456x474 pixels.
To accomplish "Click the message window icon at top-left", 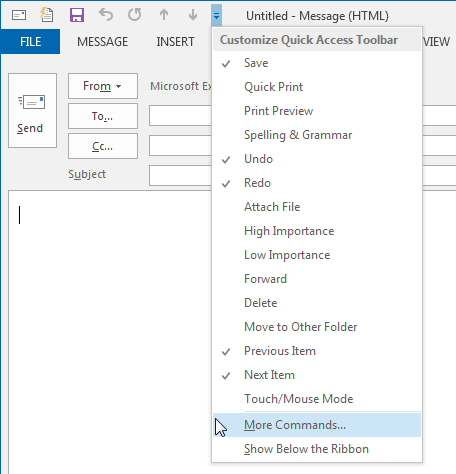I will pos(19,15).
